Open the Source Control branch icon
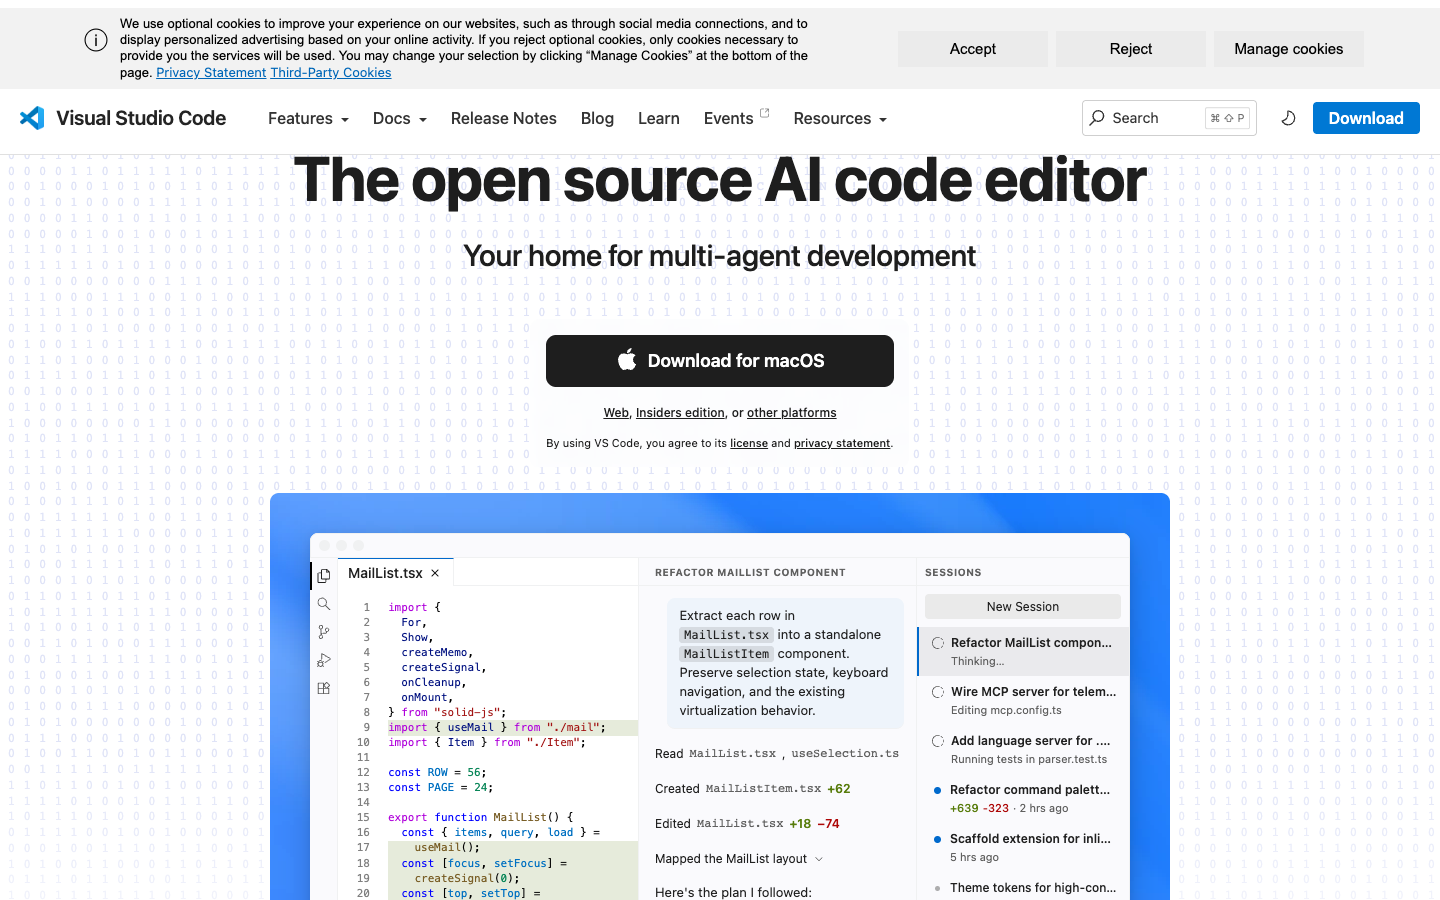The width and height of the screenshot is (1440, 900). 324,632
